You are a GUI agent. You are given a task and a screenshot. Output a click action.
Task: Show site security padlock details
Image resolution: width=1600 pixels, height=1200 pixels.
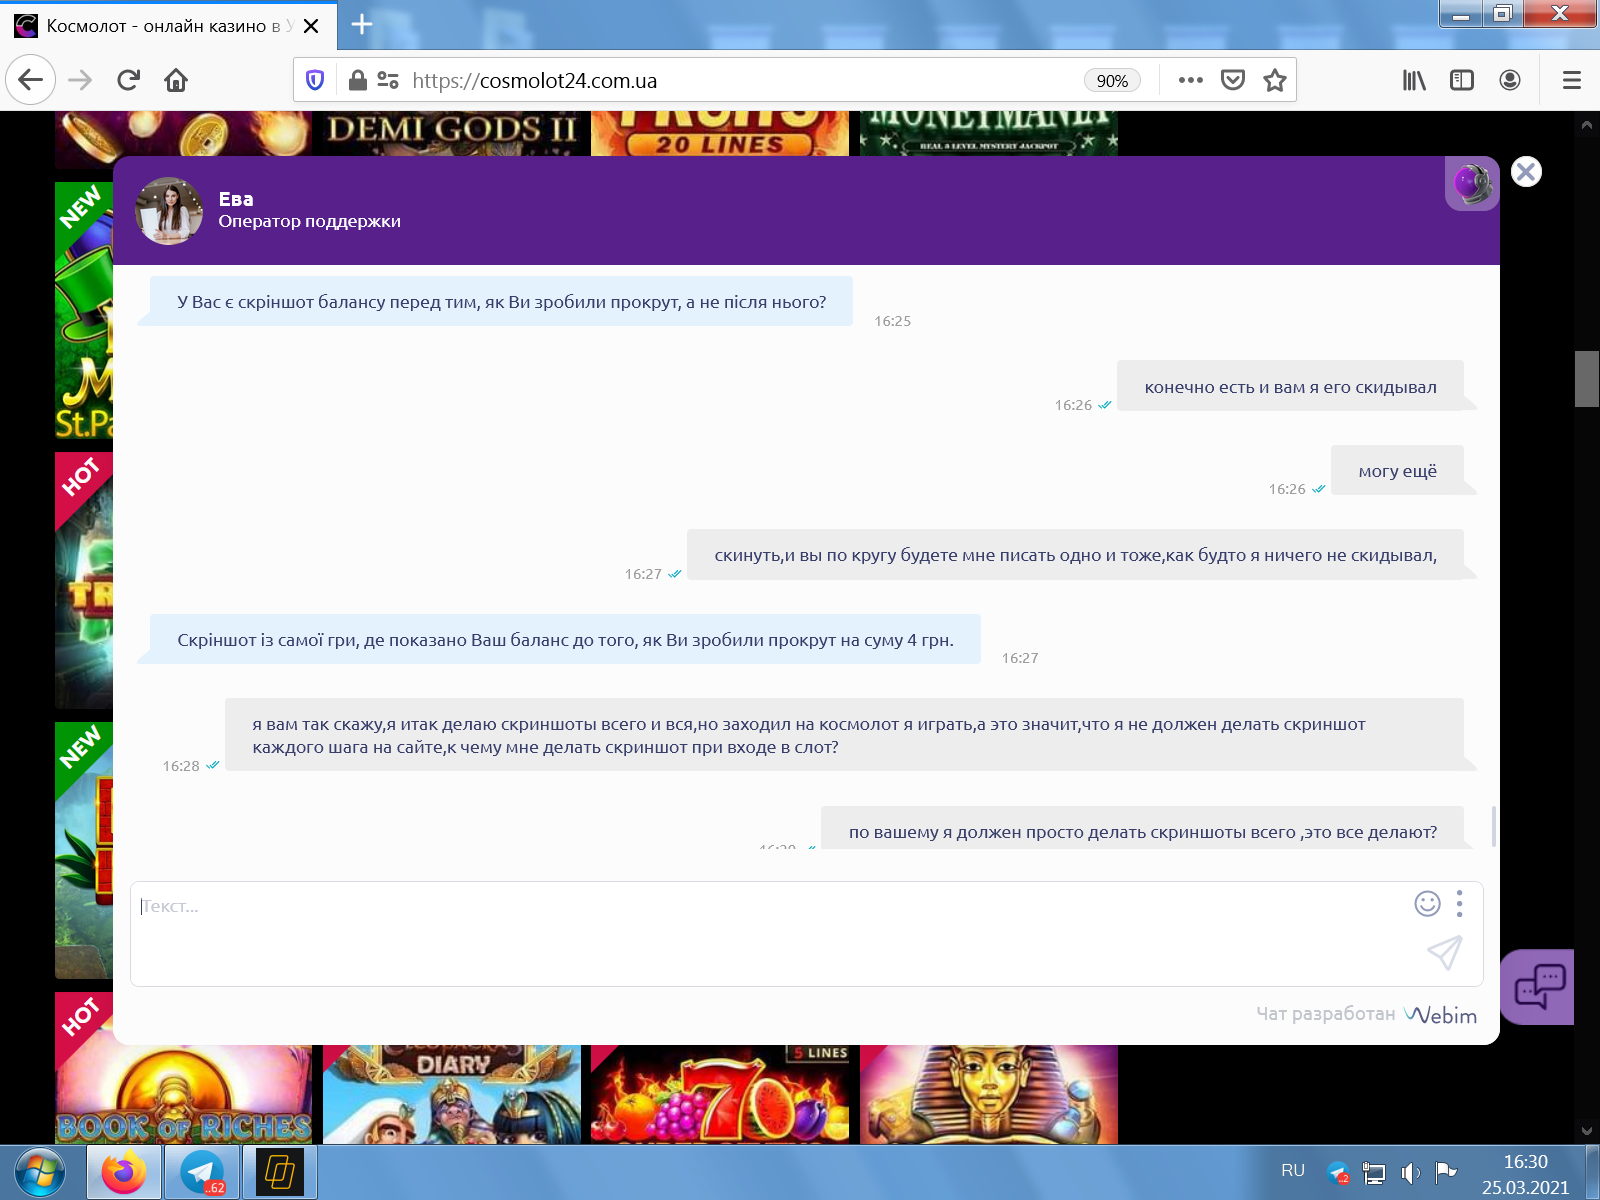(x=357, y=80)
